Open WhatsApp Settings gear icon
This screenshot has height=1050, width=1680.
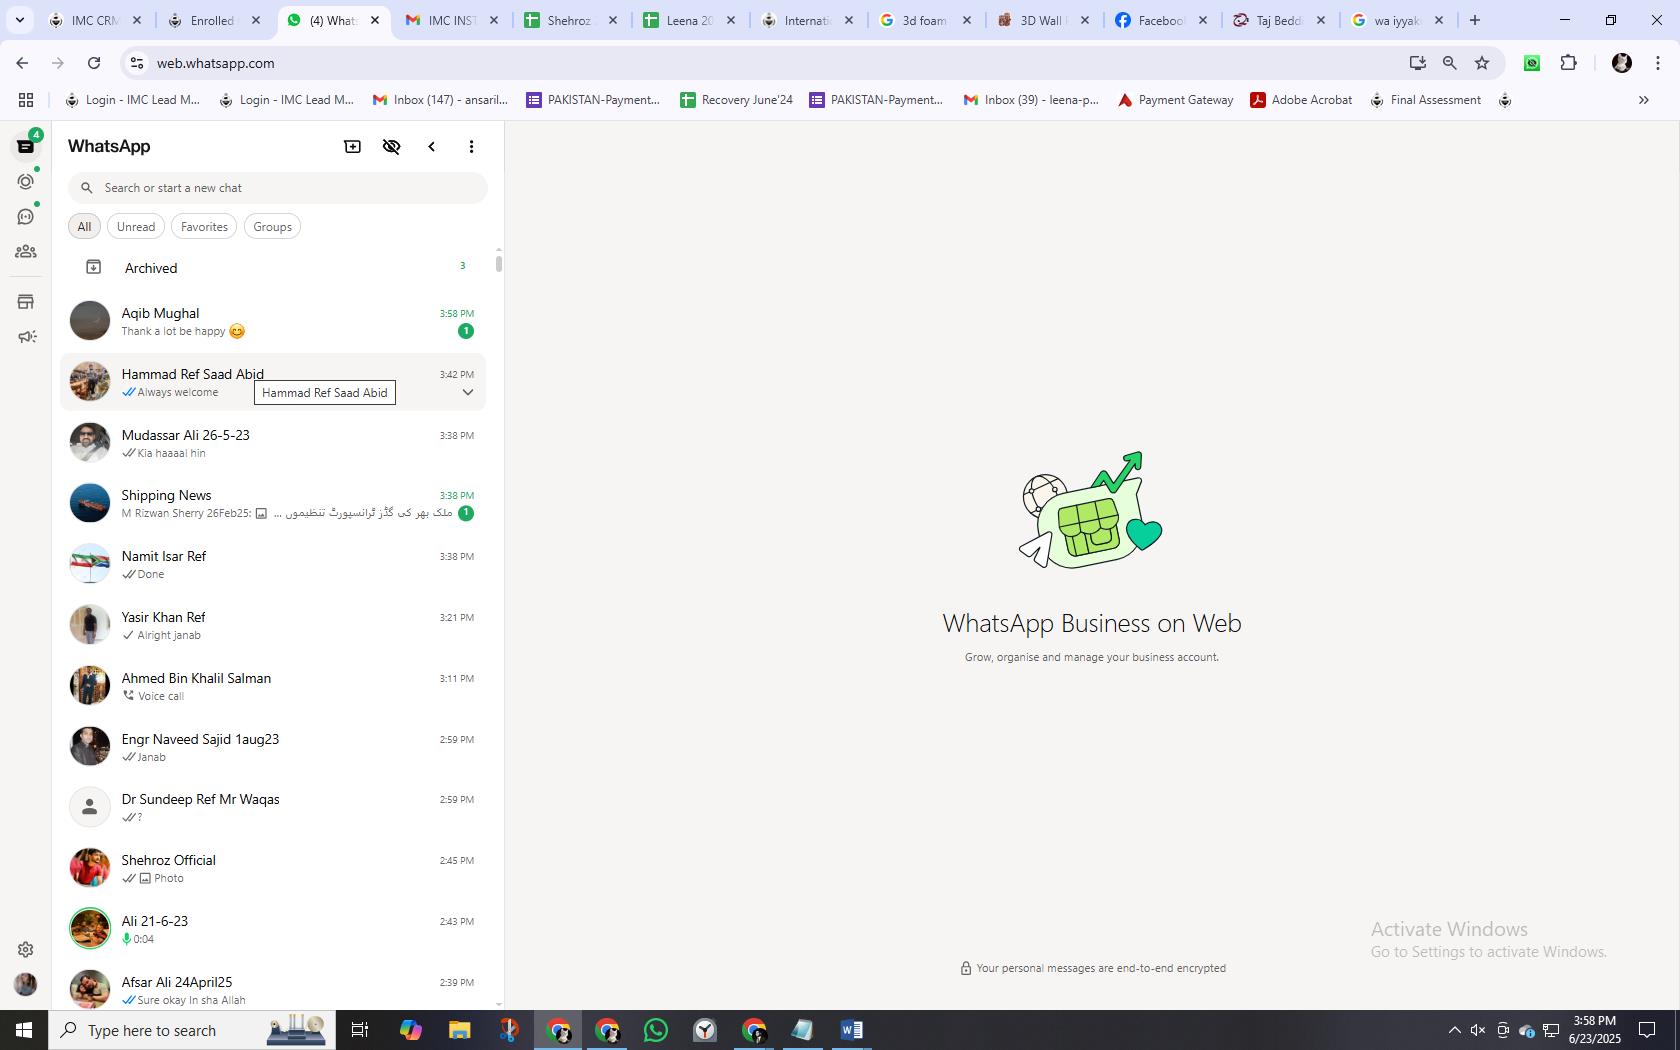26,949
